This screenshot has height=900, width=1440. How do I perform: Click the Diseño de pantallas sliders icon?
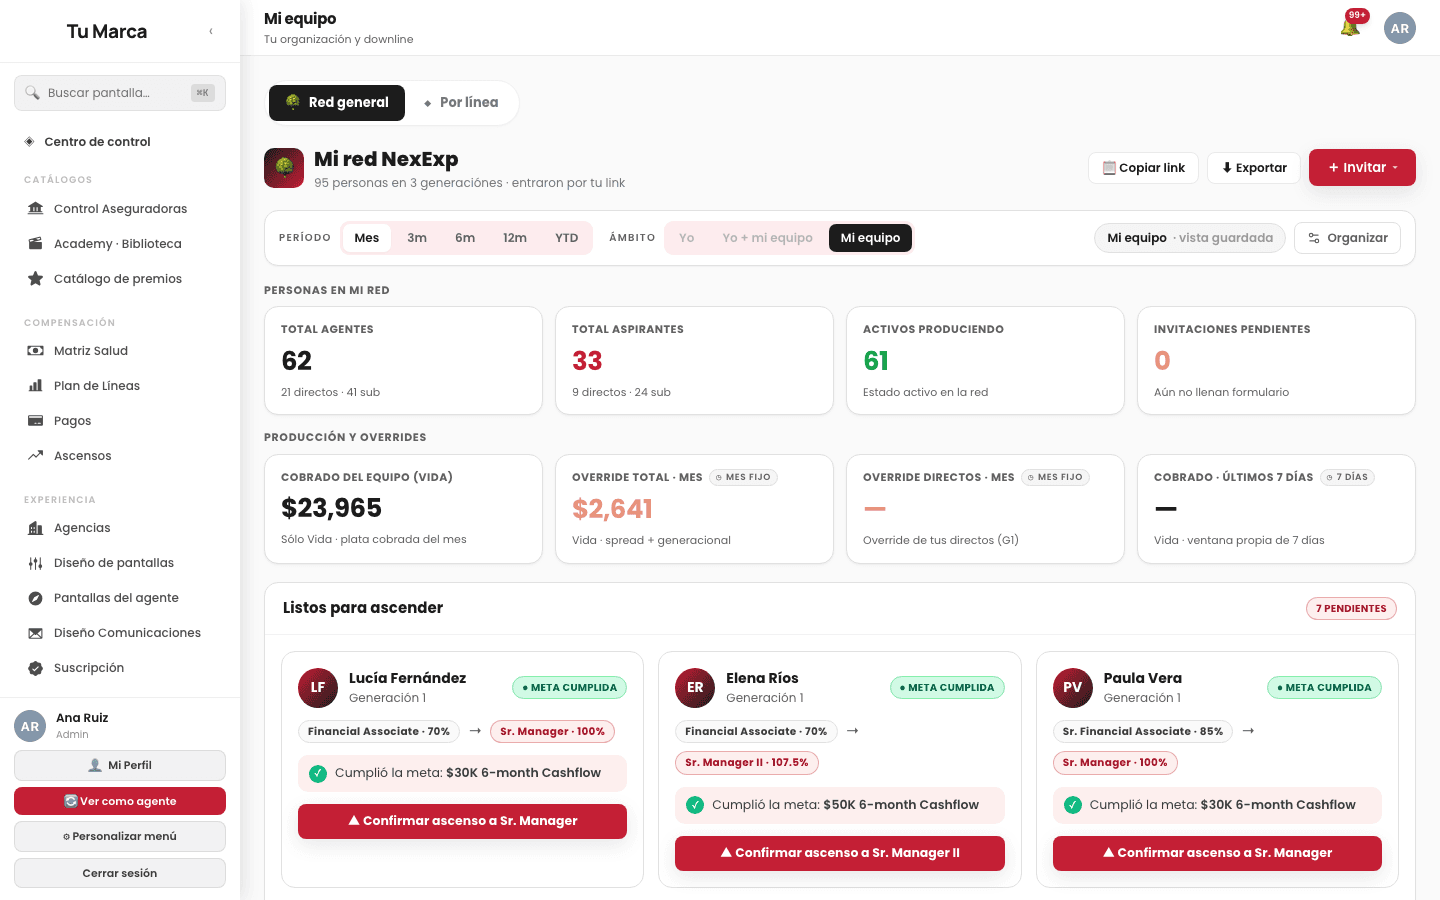pyautogui.click(x=36, y=563)
